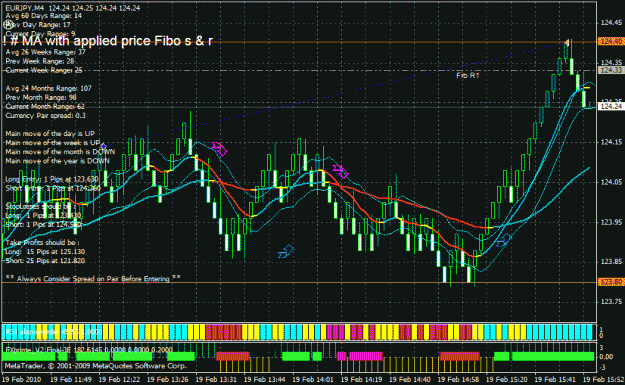This screenshot has height=385, width=625.
Task: Click 'Always Consider Spread on Pair' note
Action: click(93, 279)
